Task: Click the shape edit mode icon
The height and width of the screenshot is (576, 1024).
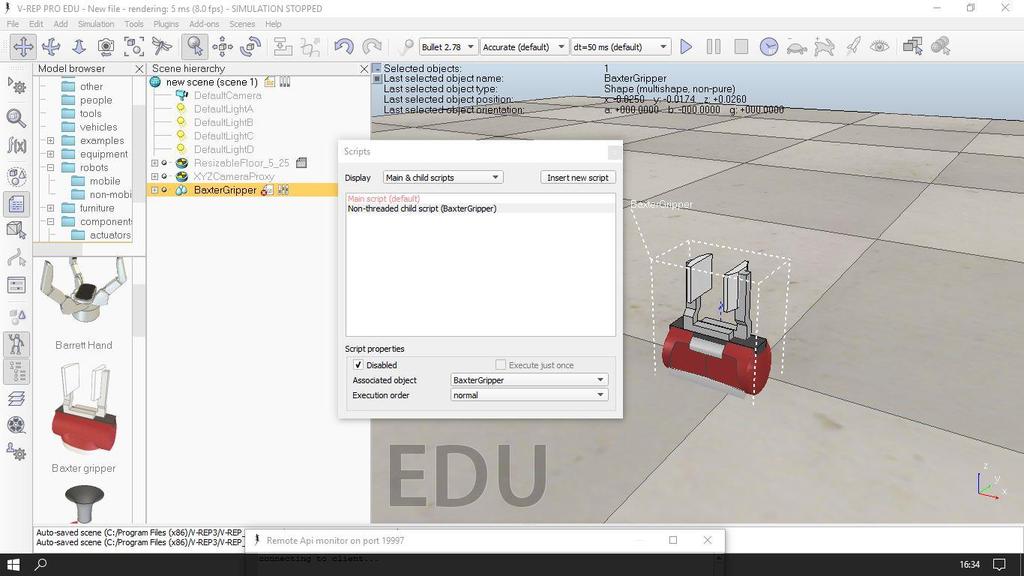Action: [x=16, y=229]
